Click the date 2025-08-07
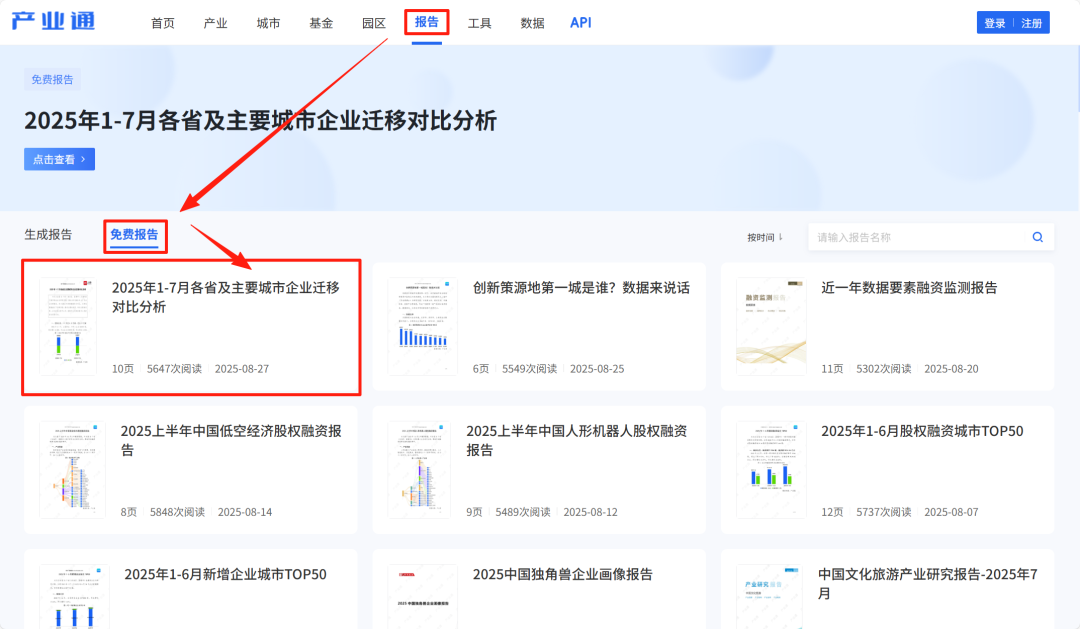Screen dimensions: 1080x629 pyautogui.click(x=951, y=512)
